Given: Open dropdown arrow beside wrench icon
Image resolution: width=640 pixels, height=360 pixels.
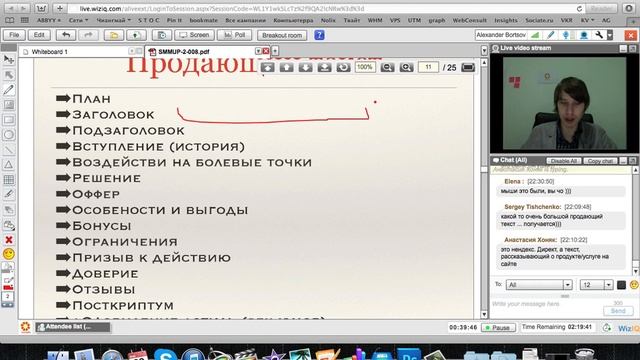Looking at the screenshot, I should 610,35.
